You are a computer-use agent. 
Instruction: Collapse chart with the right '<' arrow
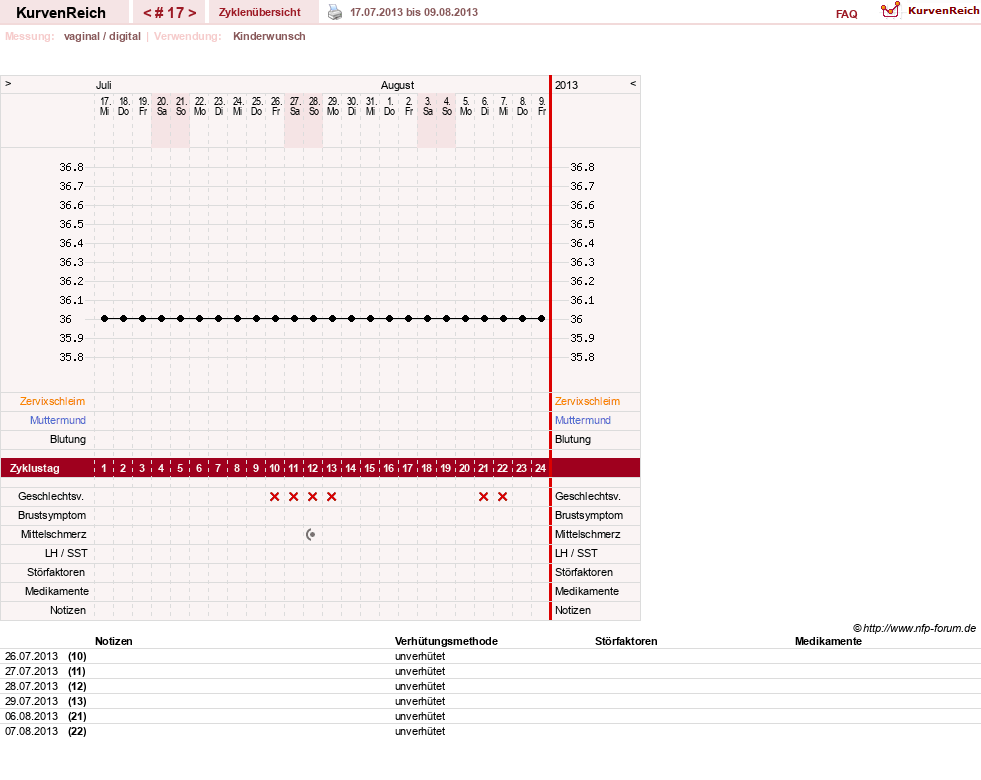coord(633,83)
